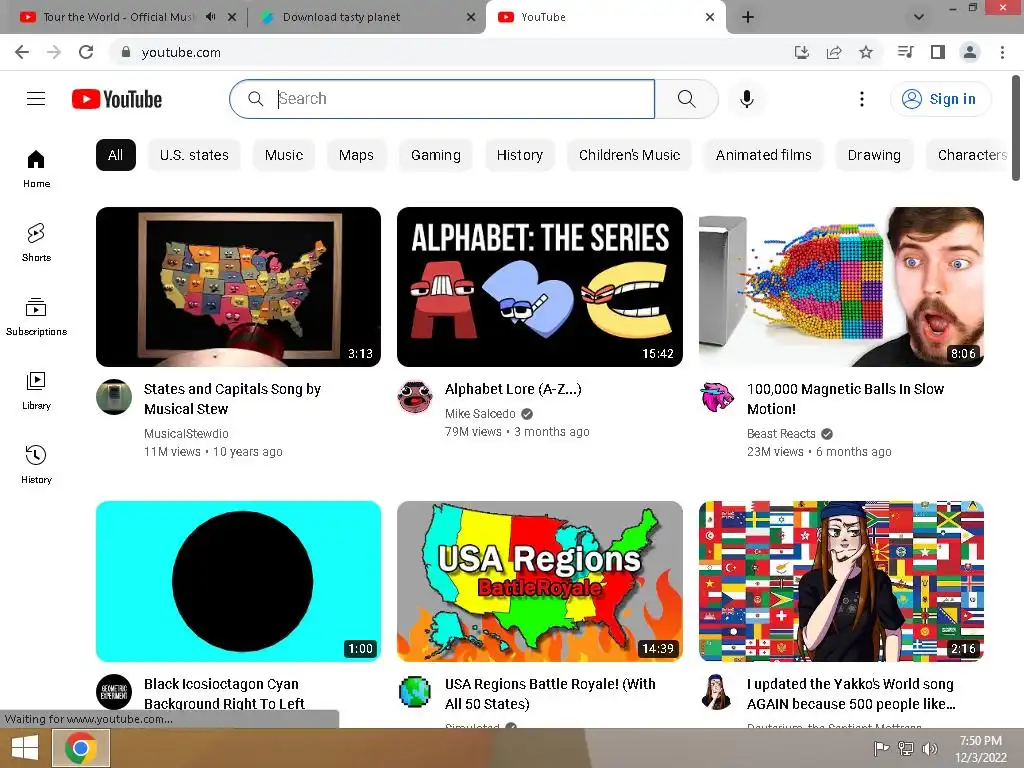Image resolution: width=1024 pixels, height=768 pixels.
Task: Open Mike Salcedo channel avatar
Action: [x=415, y=397]
